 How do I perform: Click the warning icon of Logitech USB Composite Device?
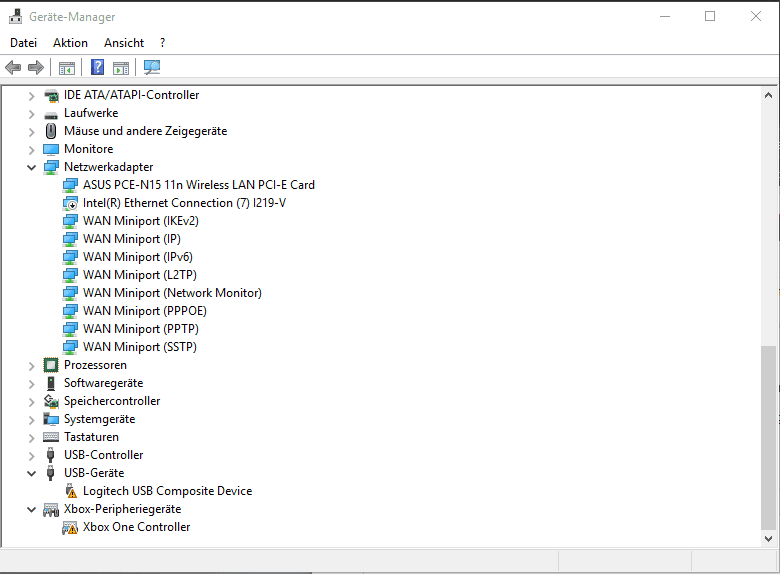71,491
